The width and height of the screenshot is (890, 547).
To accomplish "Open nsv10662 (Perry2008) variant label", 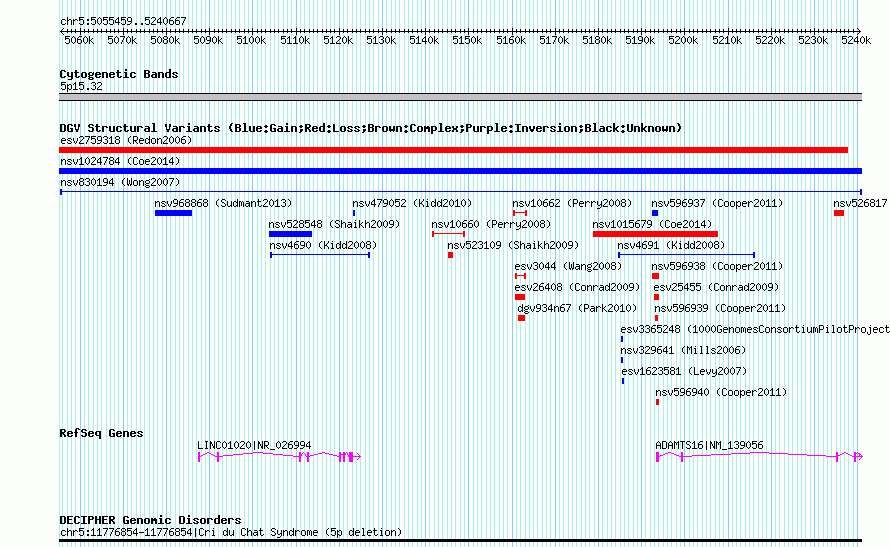I will click(572, 203).
